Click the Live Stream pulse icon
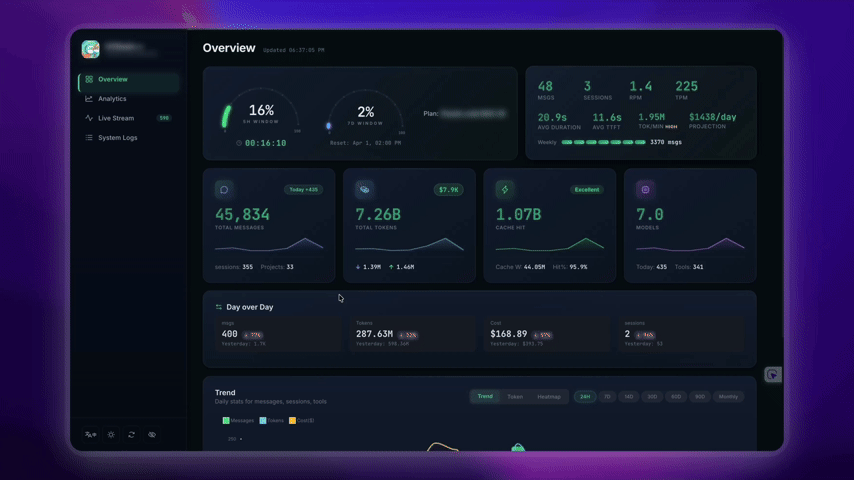 pos(89,118)
